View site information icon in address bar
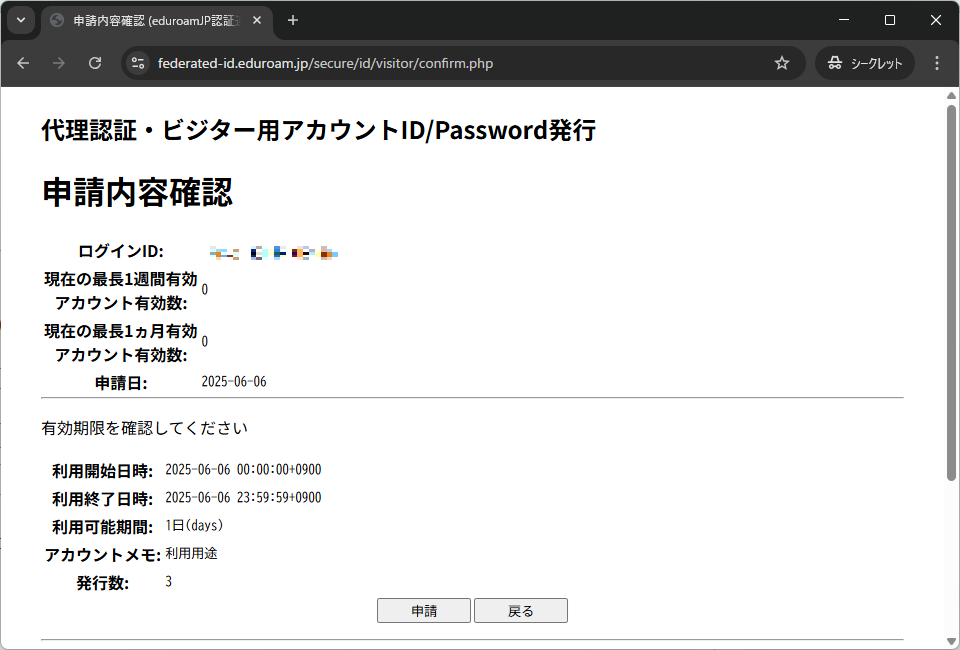Image resolution: width=960 pixels, height=650 pixels. pyautogui.click(x=139, y=63)
